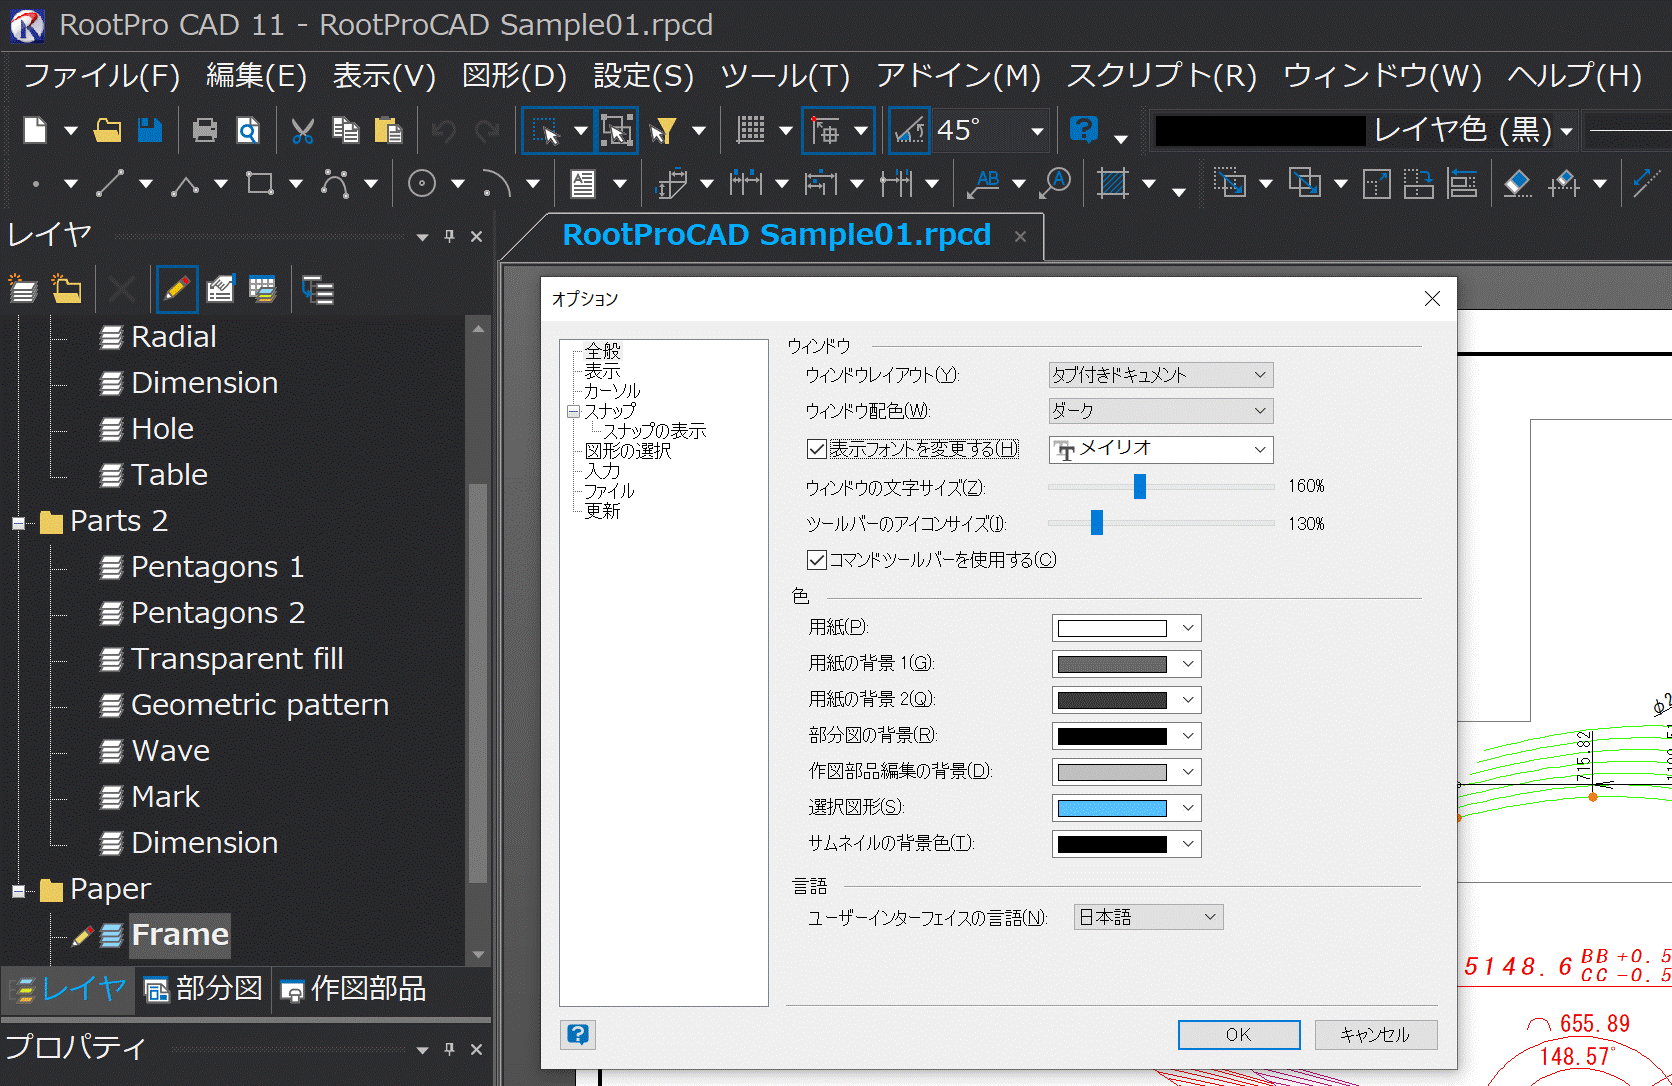Click the RootProCAD Sample01.rpcd document tab
The height and width of the screenshot is (1086, 1672).
(x=776, y=235)
